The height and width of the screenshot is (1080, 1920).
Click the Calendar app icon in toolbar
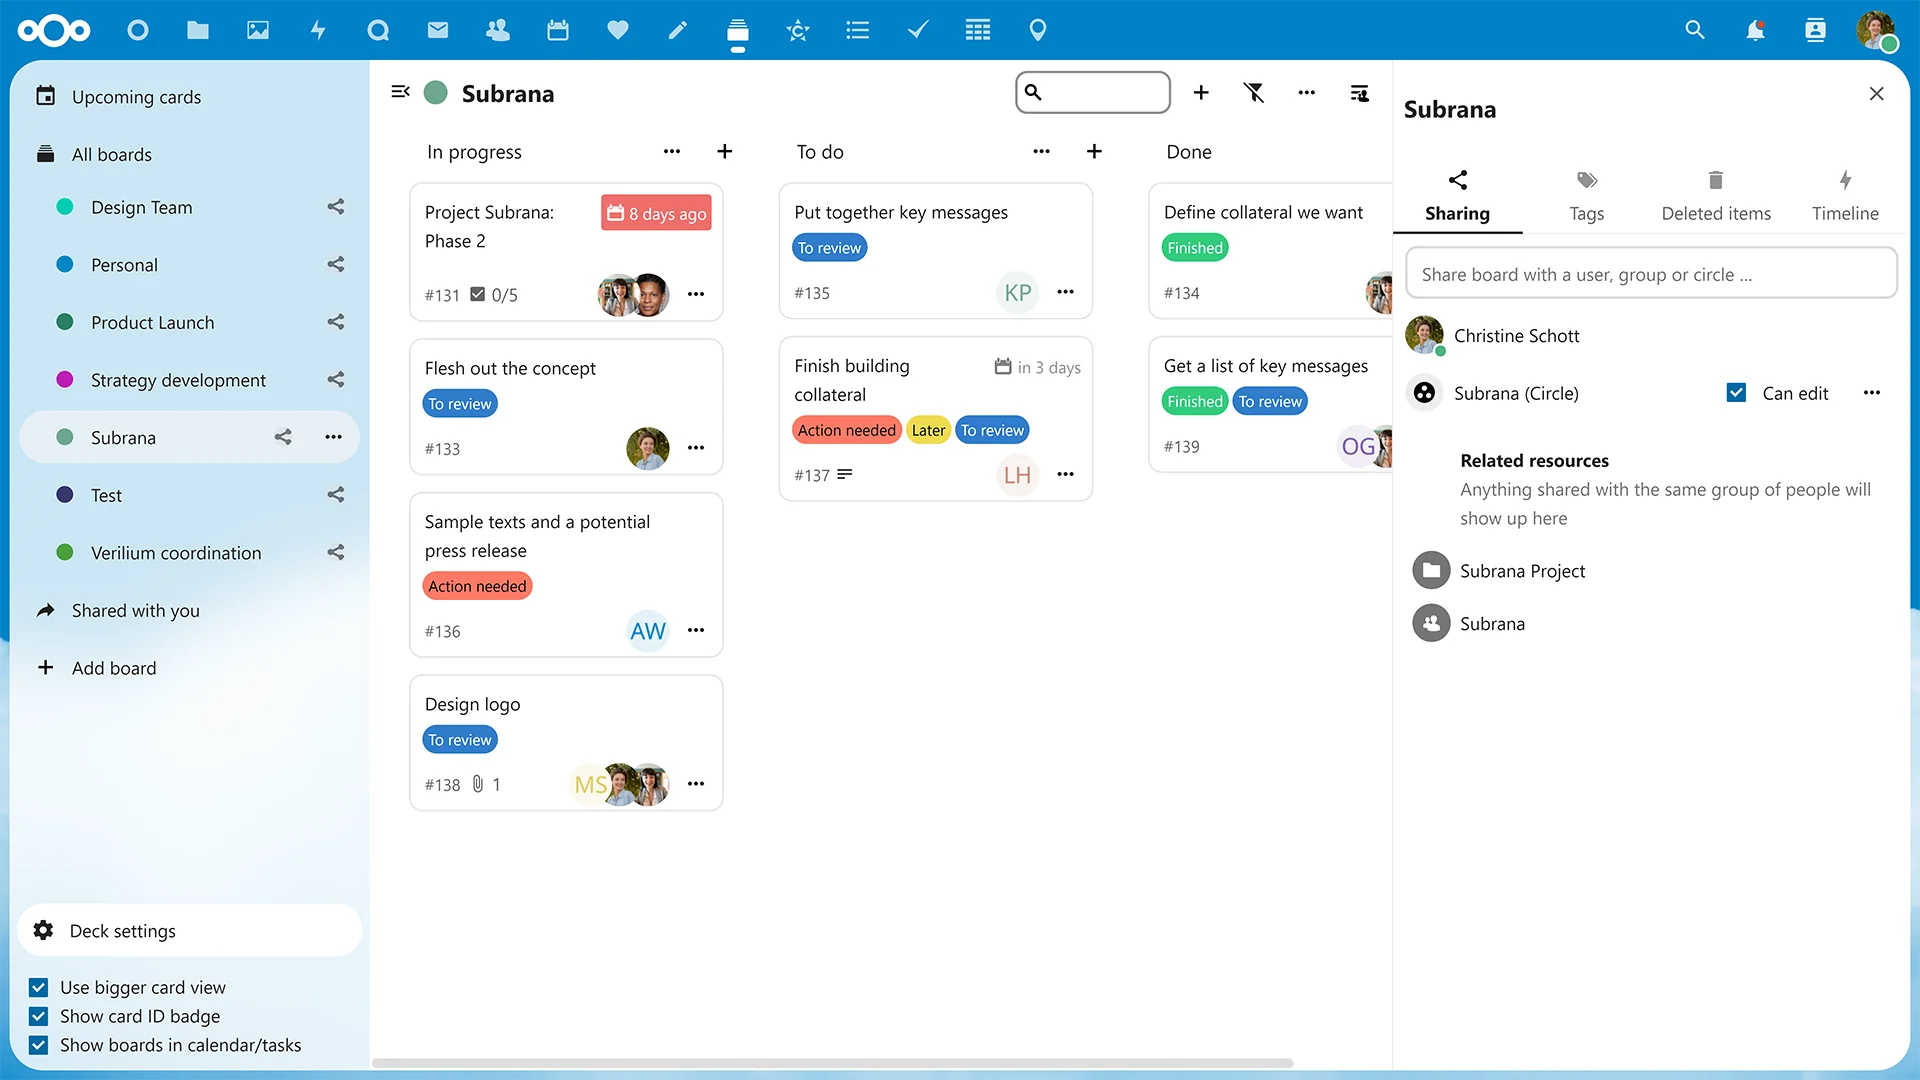point(555,29)
